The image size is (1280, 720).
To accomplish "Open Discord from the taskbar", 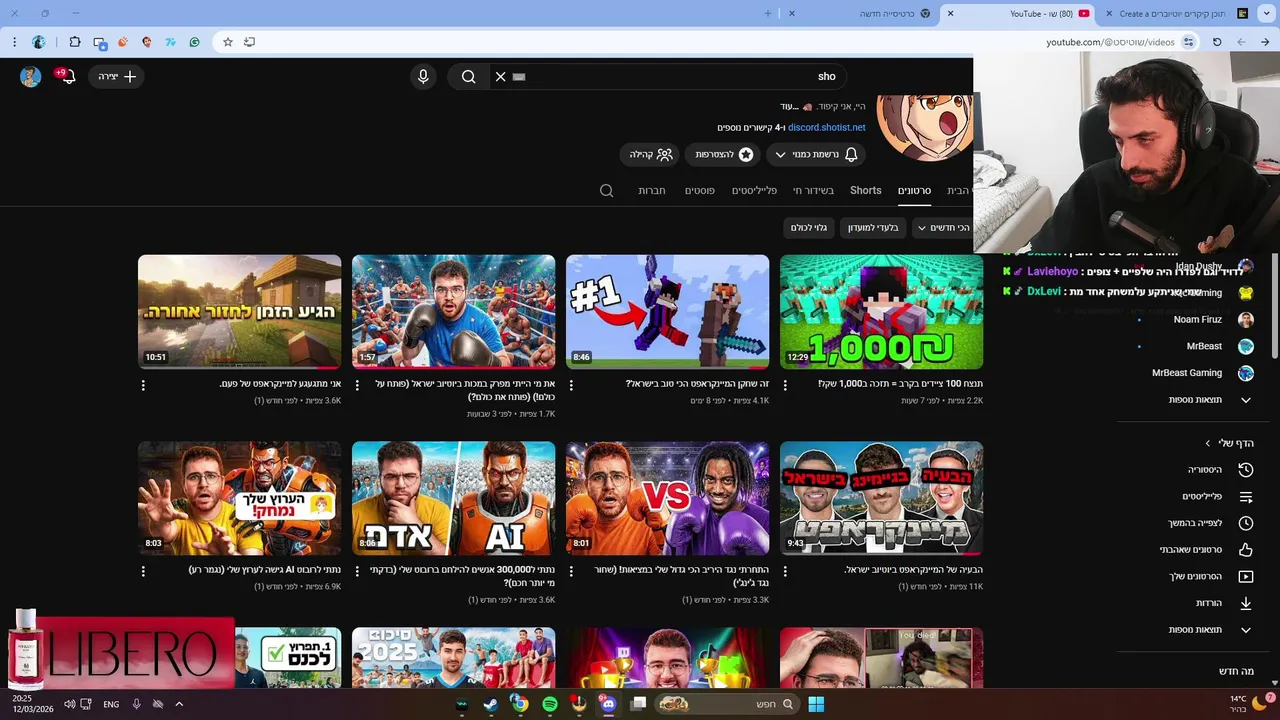I will point(607,704).
